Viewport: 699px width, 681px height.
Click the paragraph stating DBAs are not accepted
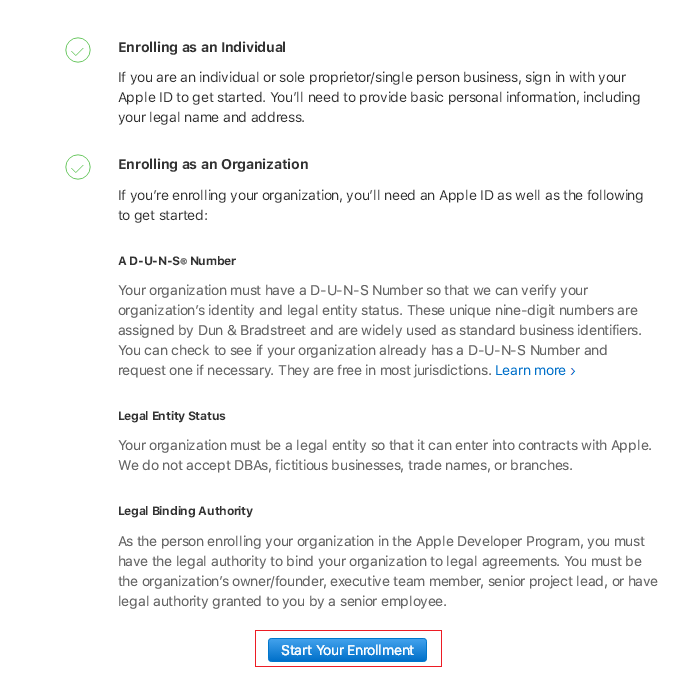[x=380, y=455]
